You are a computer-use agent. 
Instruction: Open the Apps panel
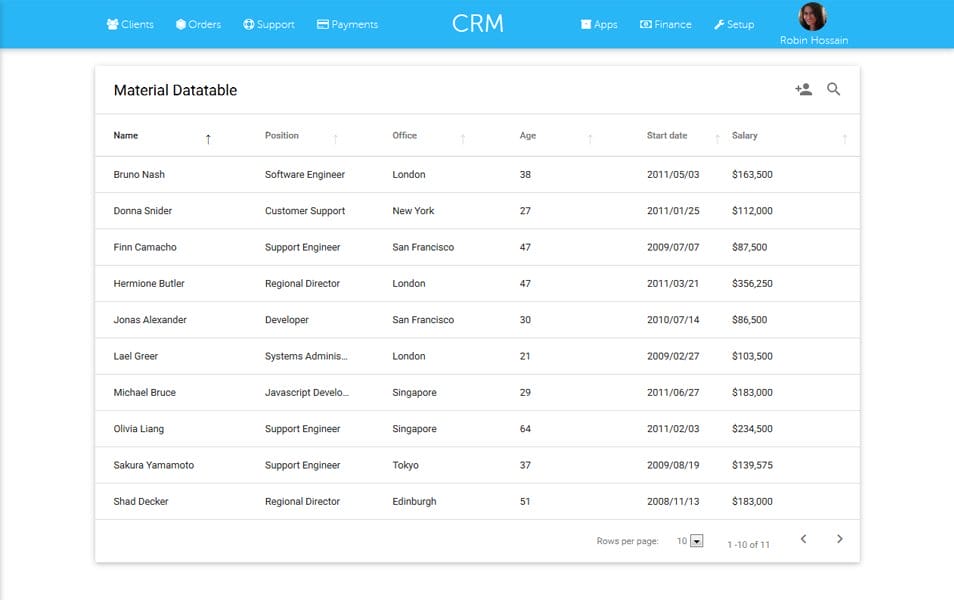(584, 24)
